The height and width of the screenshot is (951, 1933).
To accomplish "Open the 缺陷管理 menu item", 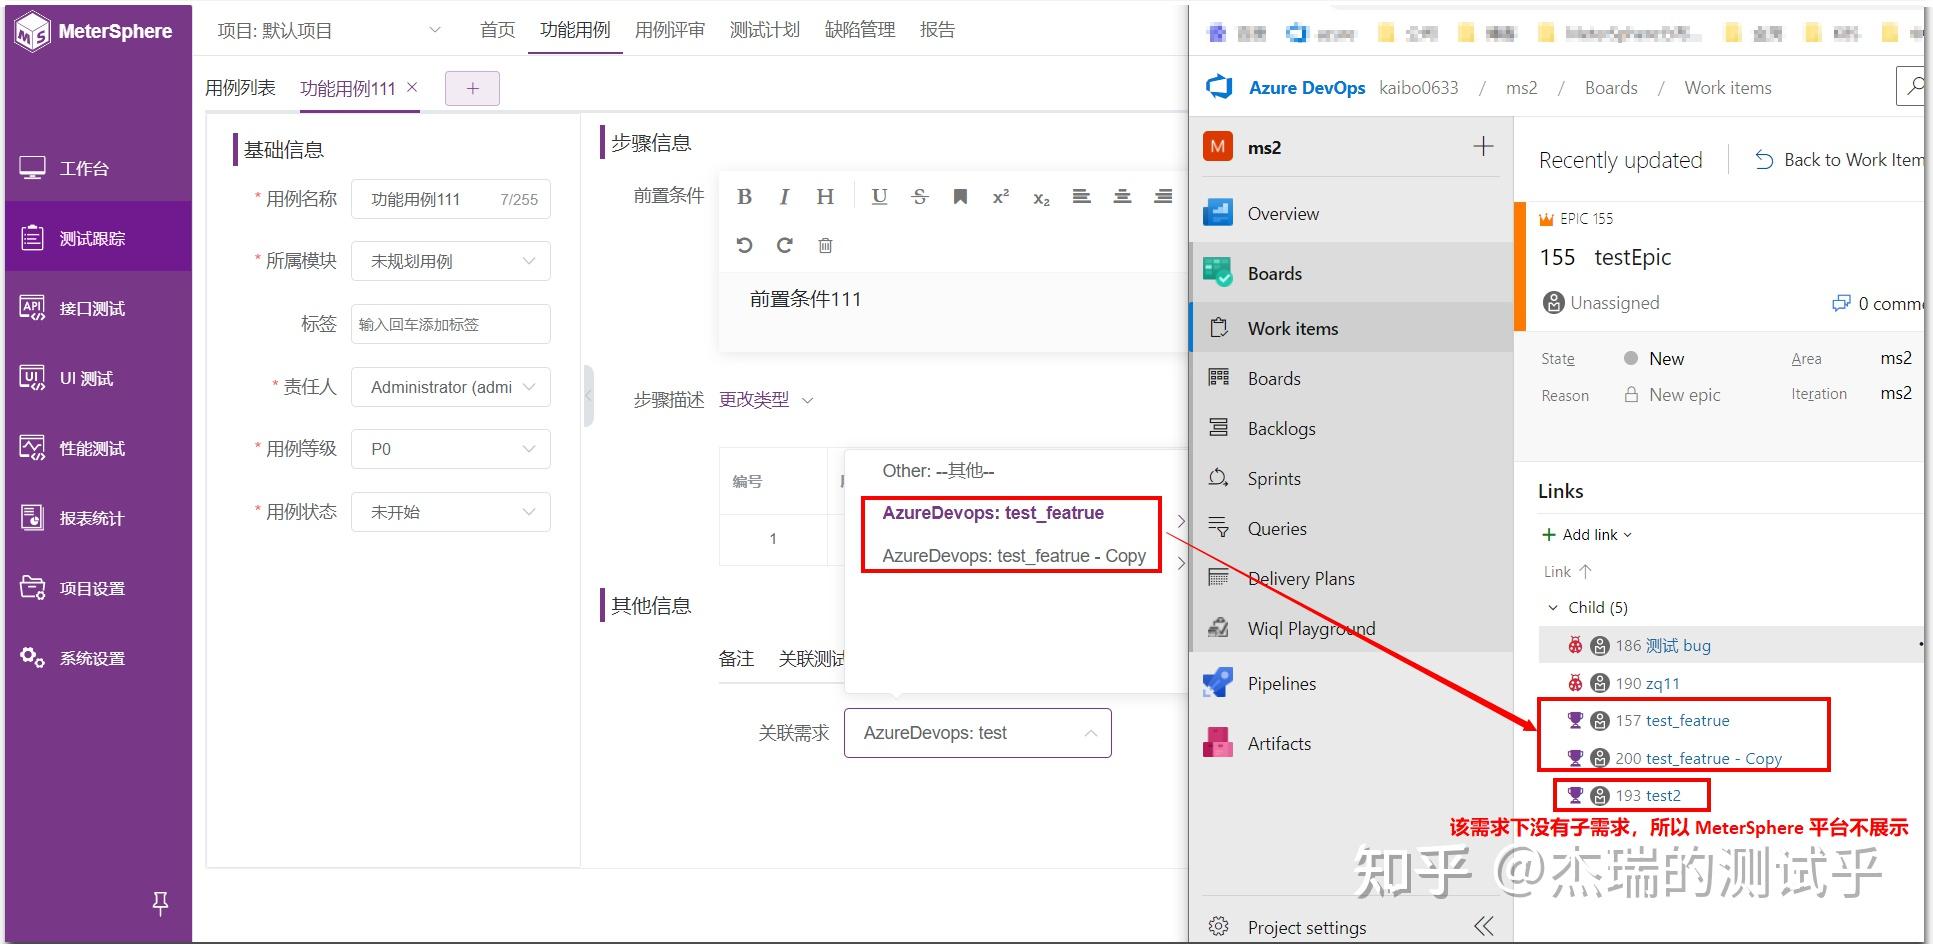I will [x=860, y=29].
